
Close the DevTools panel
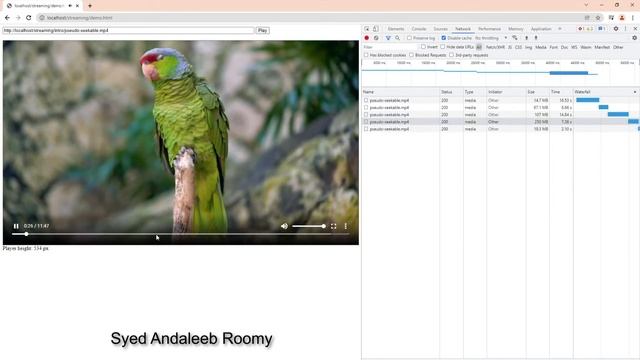(635, 29)
